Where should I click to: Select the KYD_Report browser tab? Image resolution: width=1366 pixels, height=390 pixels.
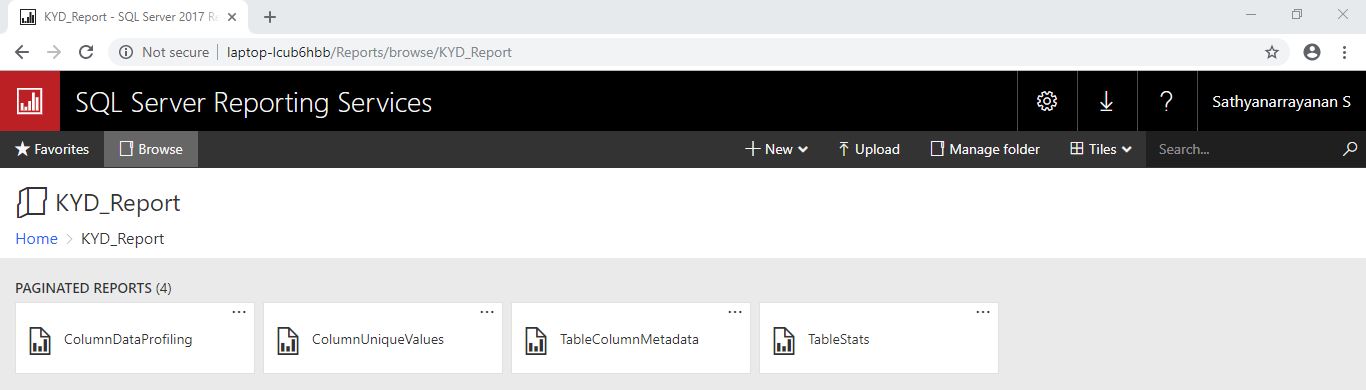128,17
